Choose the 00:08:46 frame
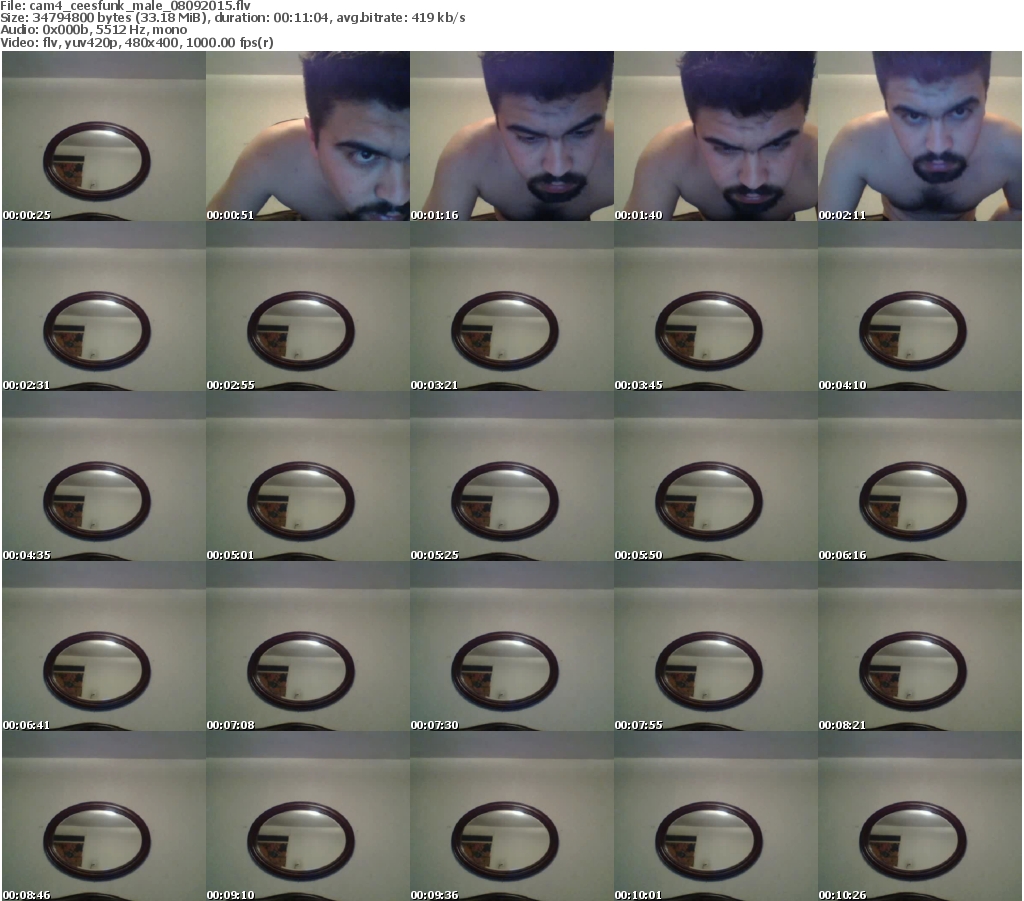Screen dimensions: 1024x901 coord(104,816)
